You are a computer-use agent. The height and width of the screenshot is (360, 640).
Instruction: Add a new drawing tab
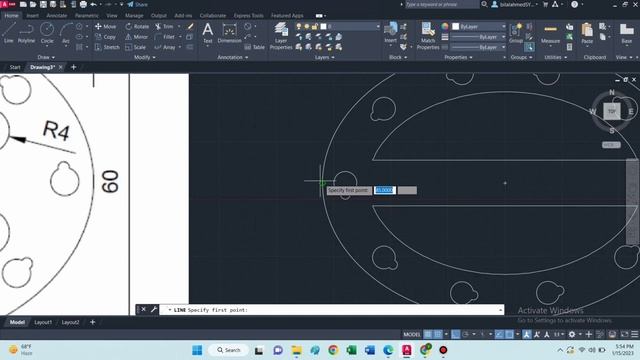coord(73,67)
